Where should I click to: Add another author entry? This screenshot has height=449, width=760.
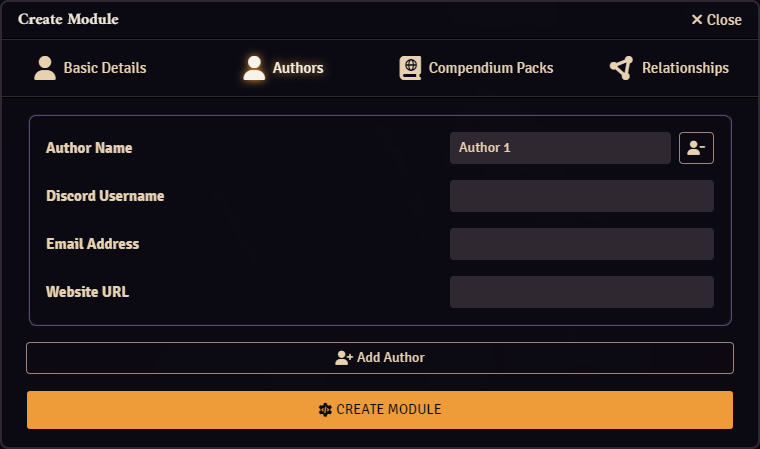[380, 358]
